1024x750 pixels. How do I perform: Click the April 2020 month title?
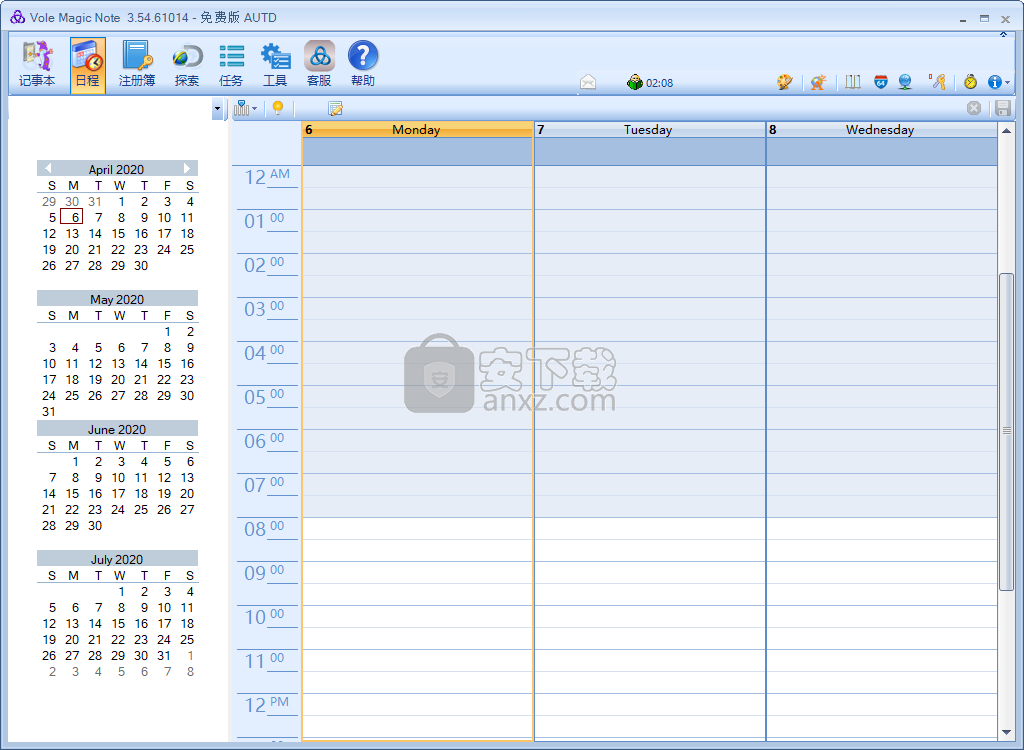pos(116,169)
